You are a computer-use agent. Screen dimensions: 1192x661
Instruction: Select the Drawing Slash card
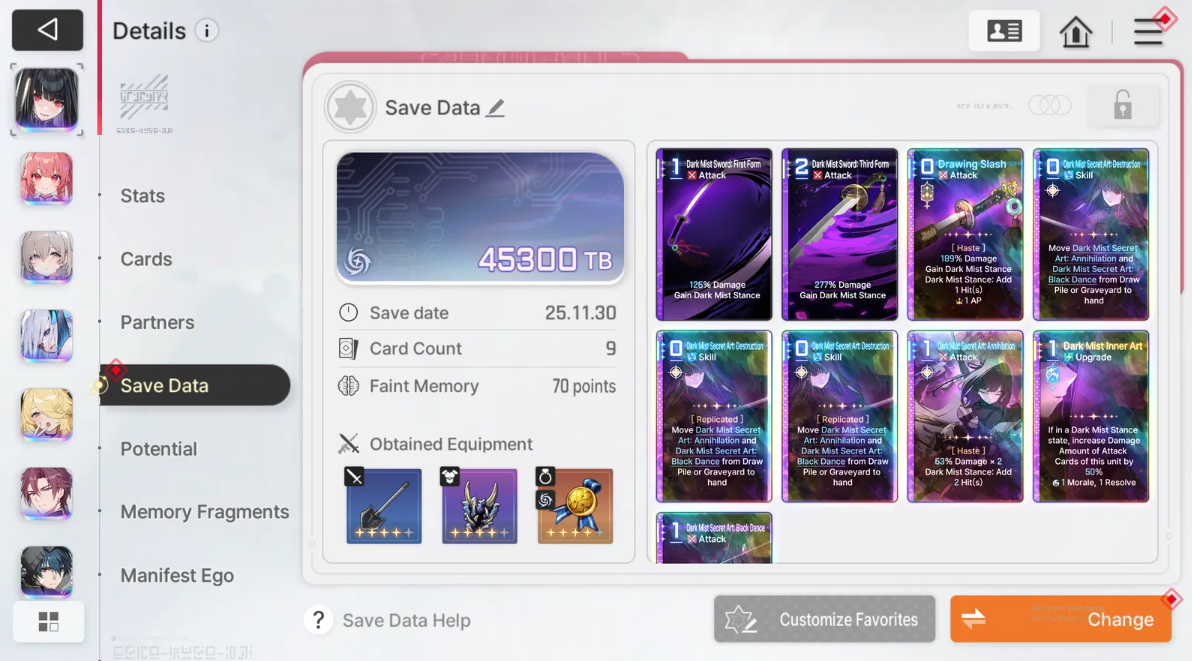(965, 234)
